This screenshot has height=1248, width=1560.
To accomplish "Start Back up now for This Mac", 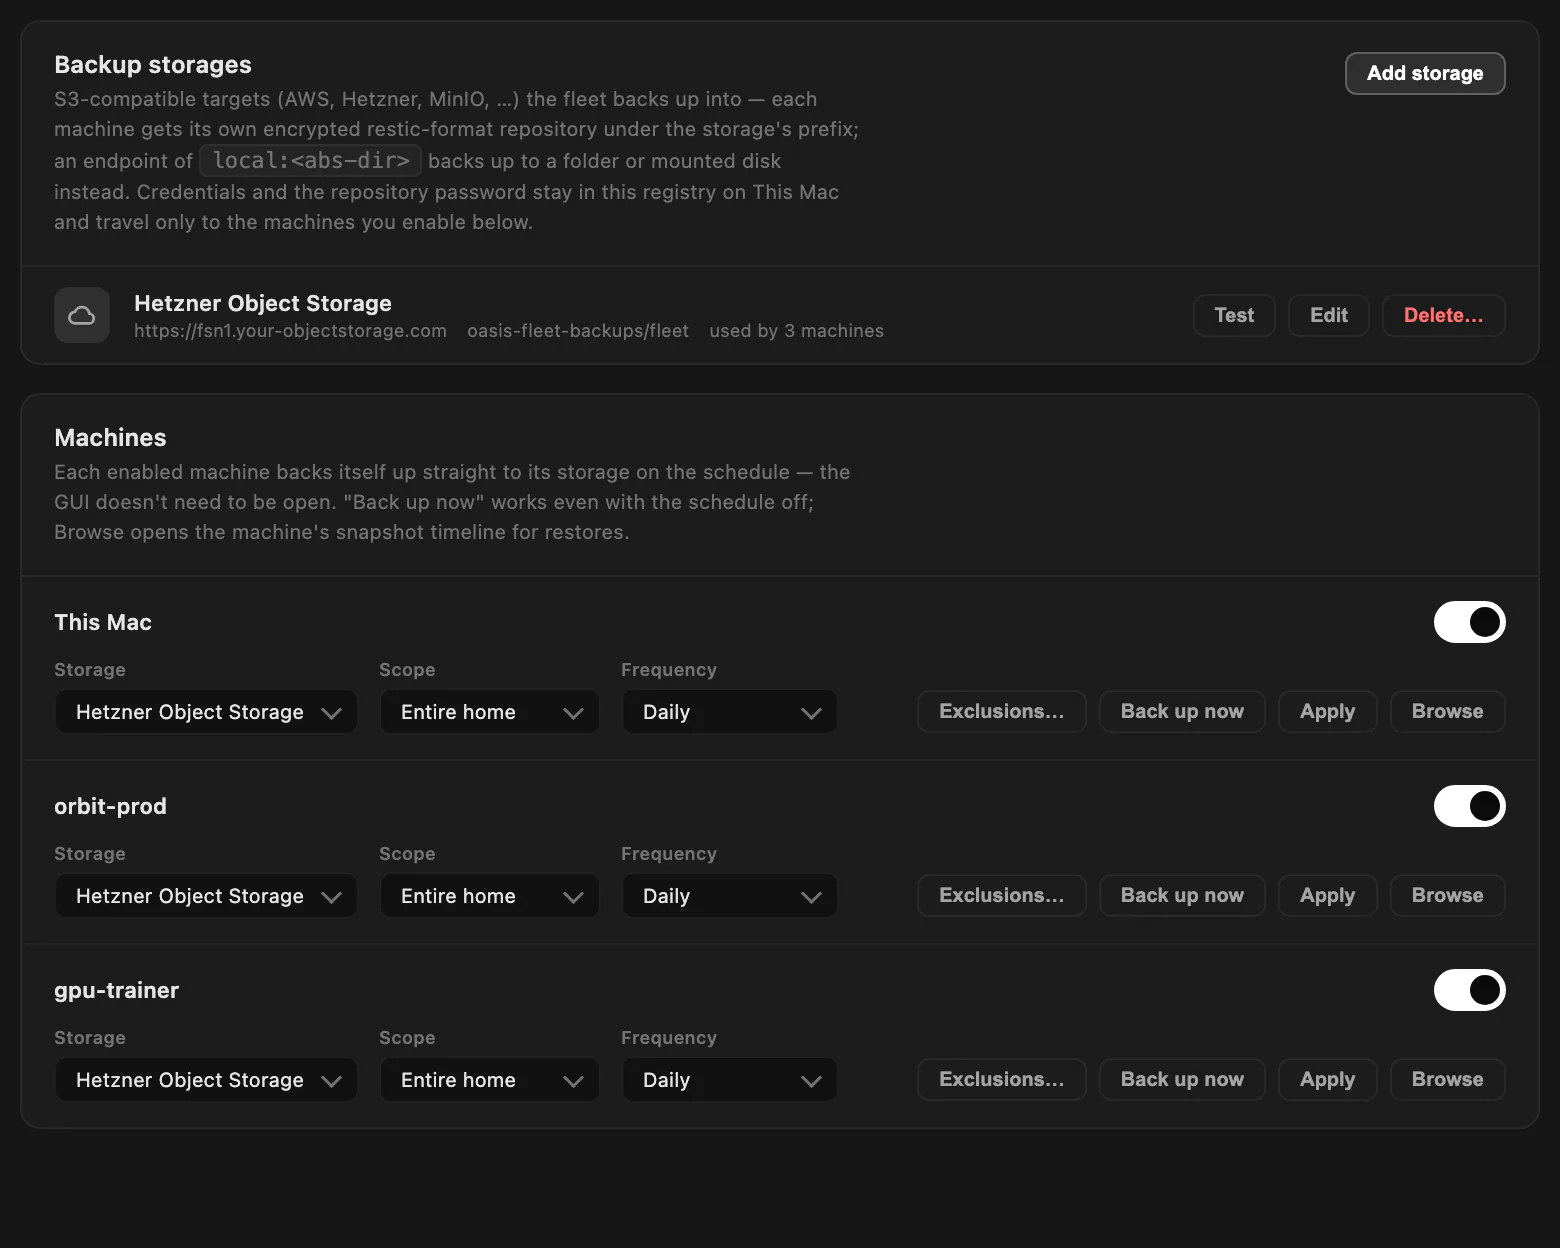I will [1182, 711].
